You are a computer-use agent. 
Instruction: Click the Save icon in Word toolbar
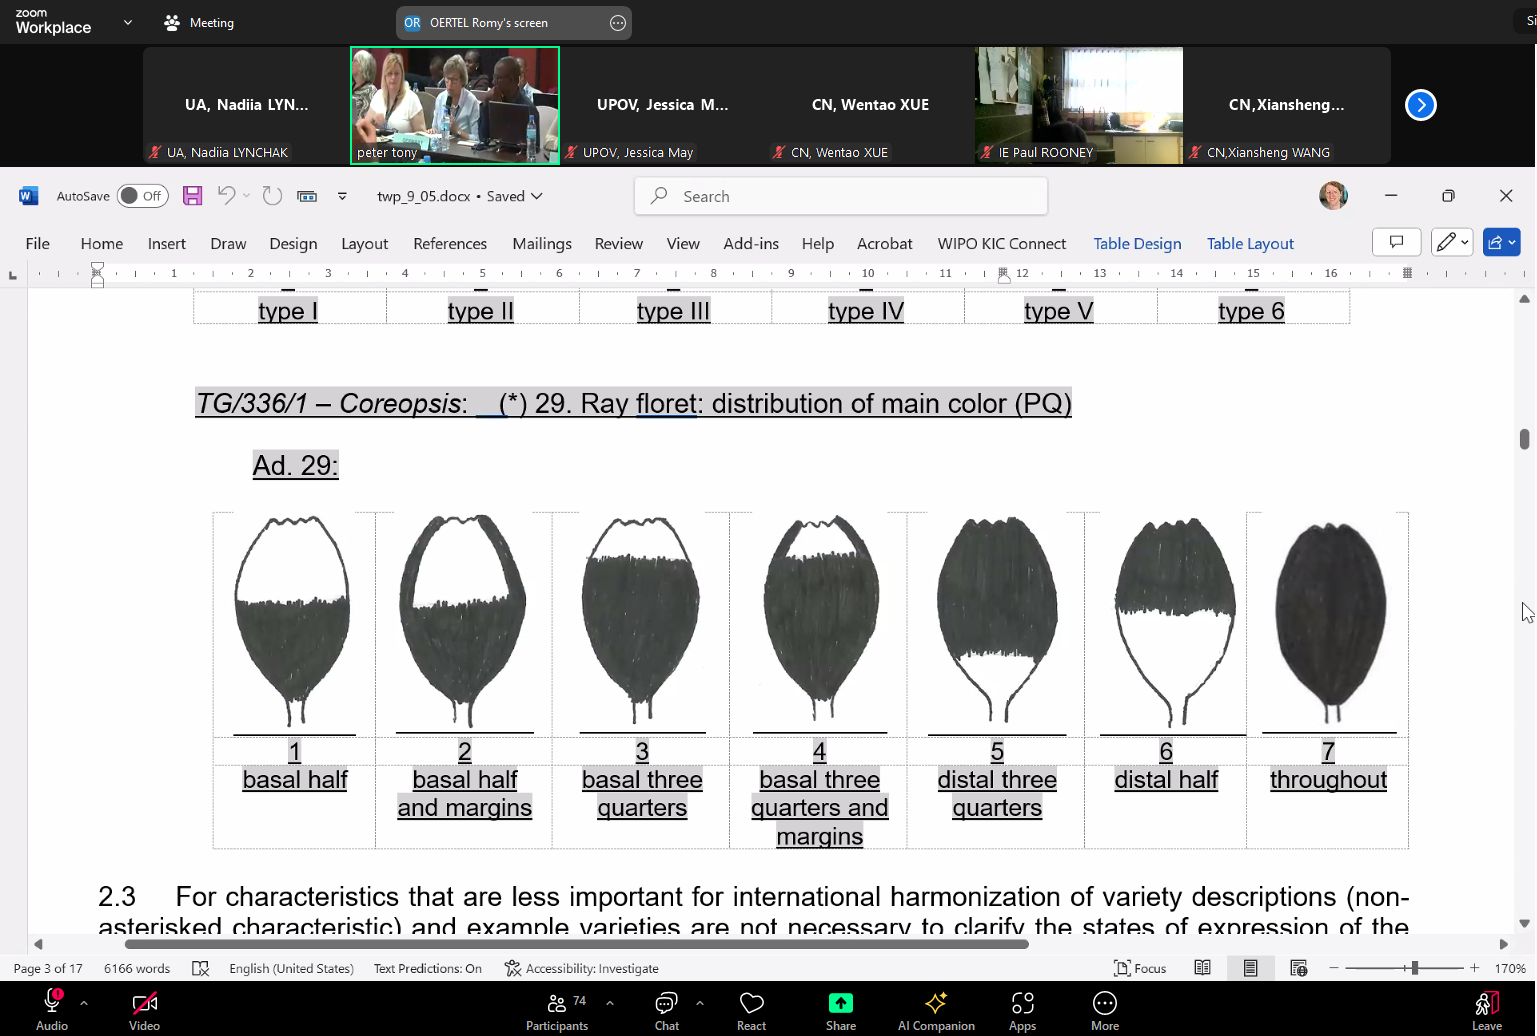[x=193, y=196]
